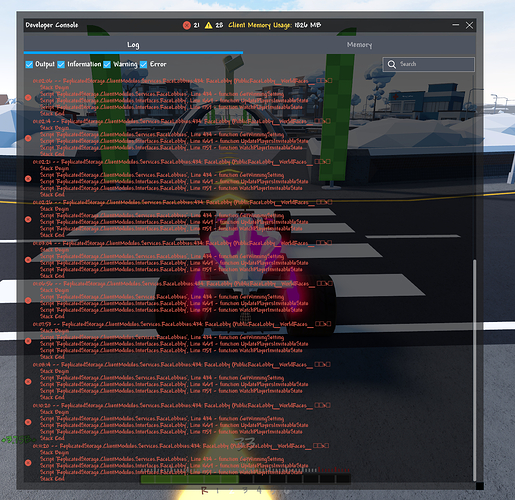Click Stack End line under 01:10:20 entry
This screenshot has height=500, width=515.
click(52, 438)
